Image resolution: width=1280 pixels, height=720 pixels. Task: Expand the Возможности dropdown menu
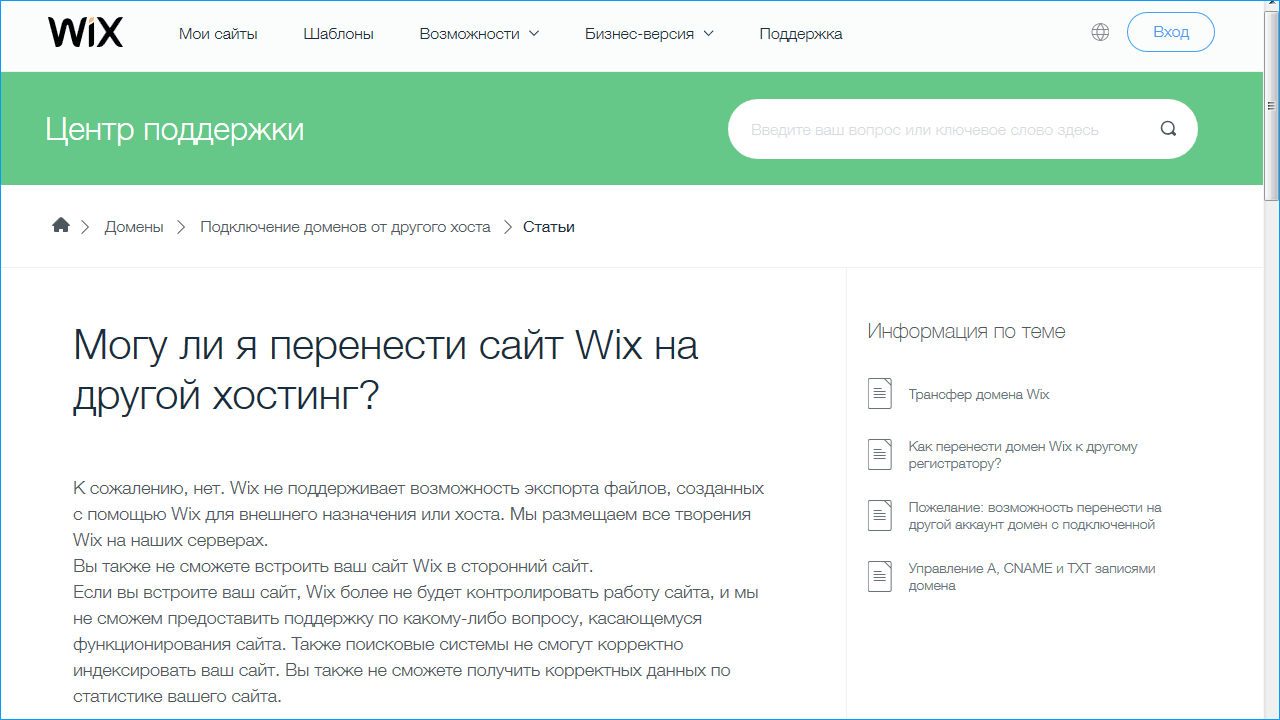pos(479,33)
